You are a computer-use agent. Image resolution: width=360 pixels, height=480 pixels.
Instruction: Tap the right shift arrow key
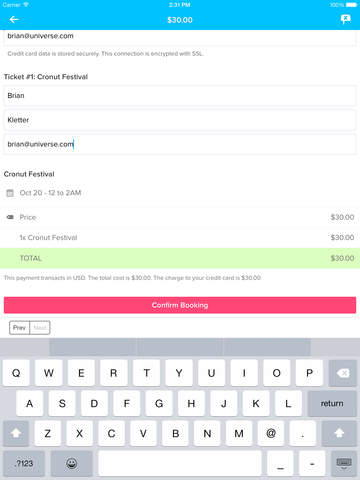point(339,433)
